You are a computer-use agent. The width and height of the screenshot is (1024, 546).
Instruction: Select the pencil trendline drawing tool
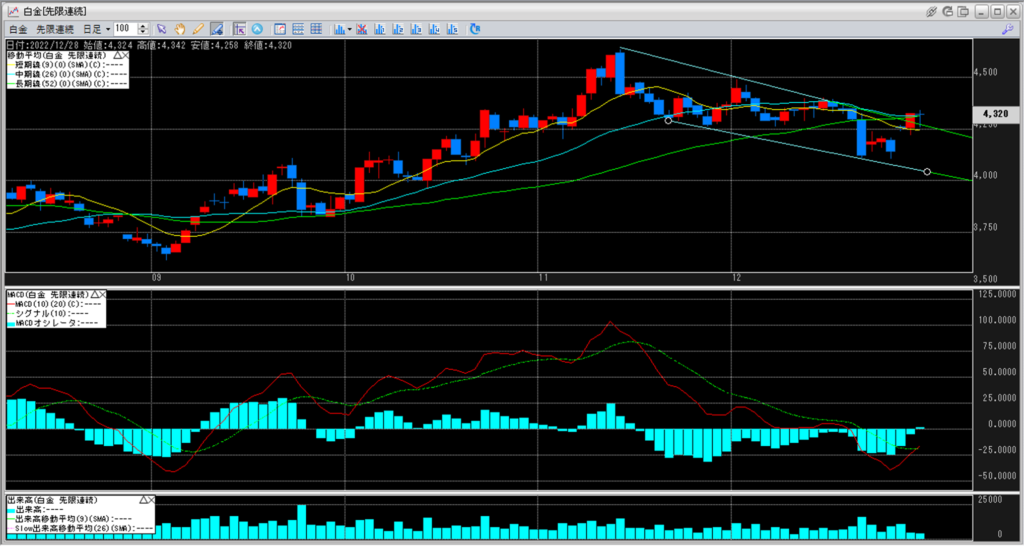click(x=198, y=29)
